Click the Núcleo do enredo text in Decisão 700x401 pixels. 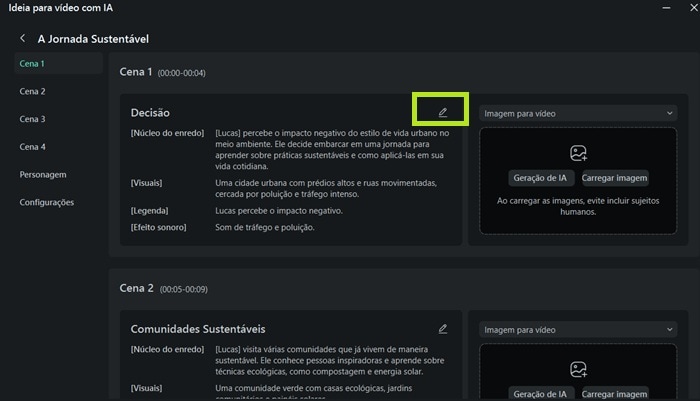[x=332, y=150]
